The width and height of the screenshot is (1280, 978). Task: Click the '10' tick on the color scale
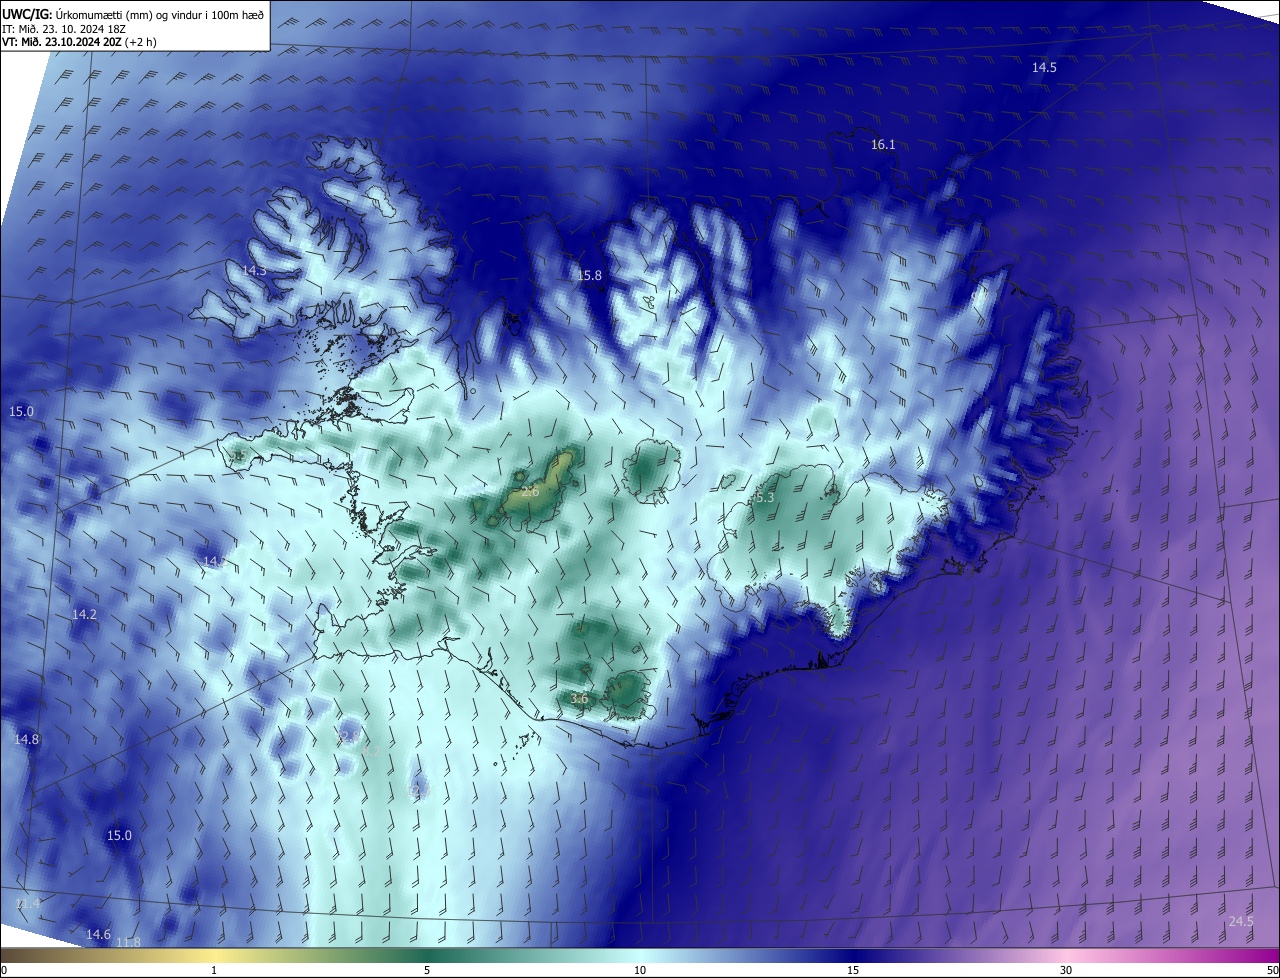pyautogui.click(x=640, y=971)
